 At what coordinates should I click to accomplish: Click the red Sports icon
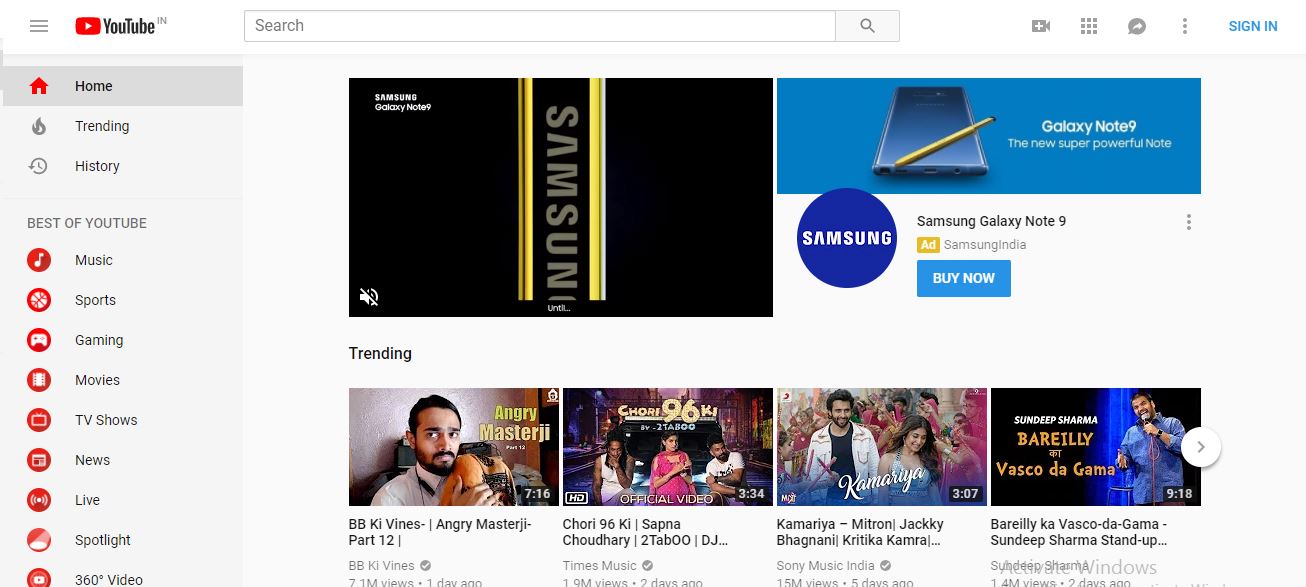pos(39,300)
